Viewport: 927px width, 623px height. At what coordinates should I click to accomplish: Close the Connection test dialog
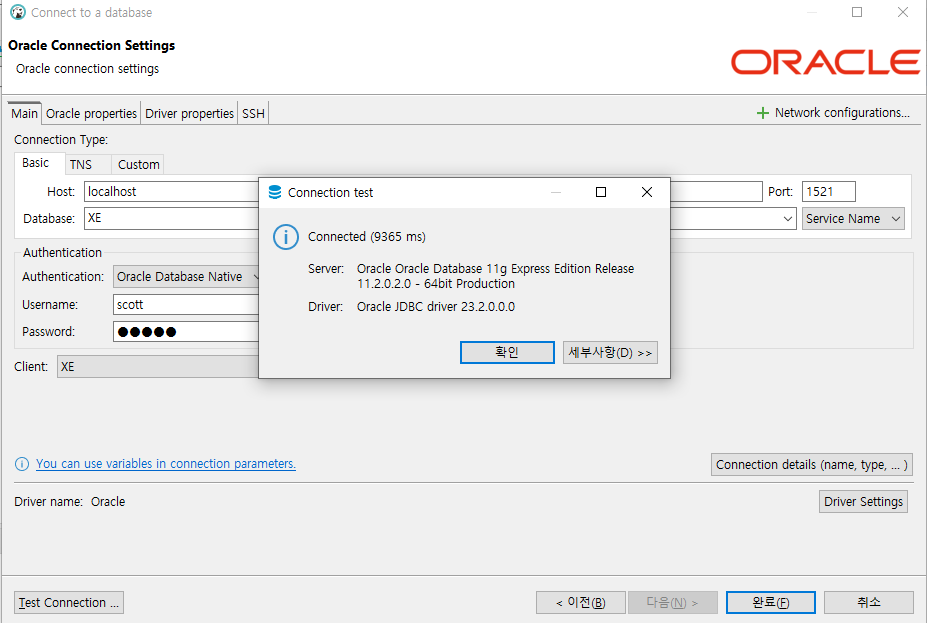tap(647, 192)
